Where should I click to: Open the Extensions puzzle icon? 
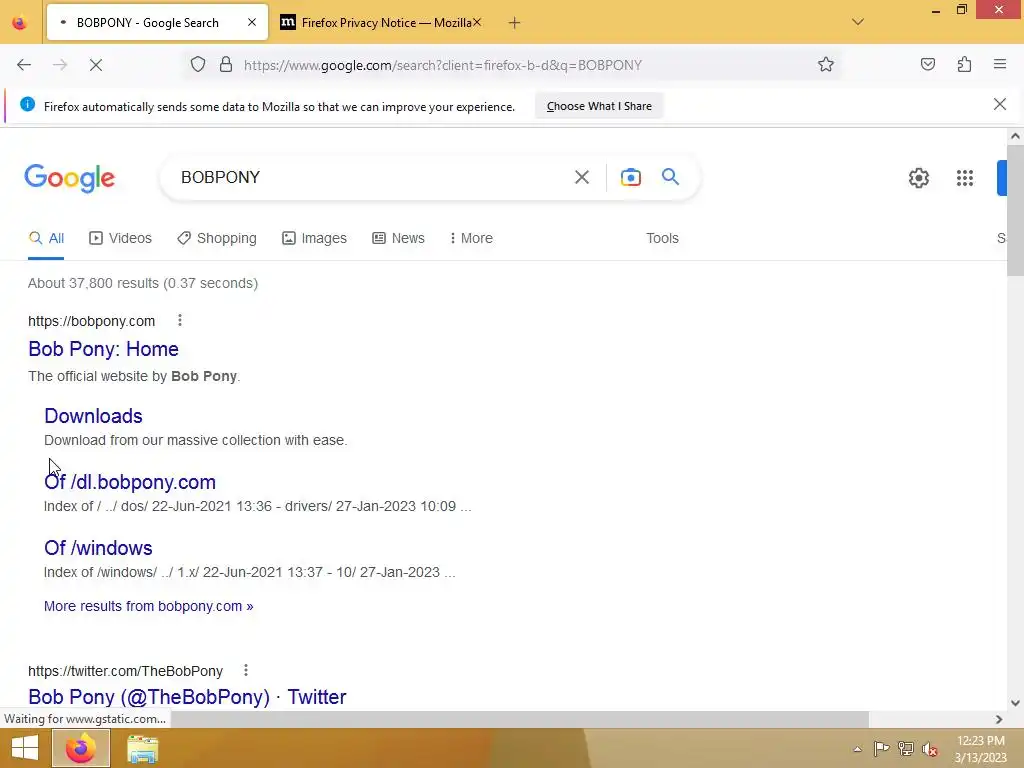pyautogui.click(x=965, y=65)
